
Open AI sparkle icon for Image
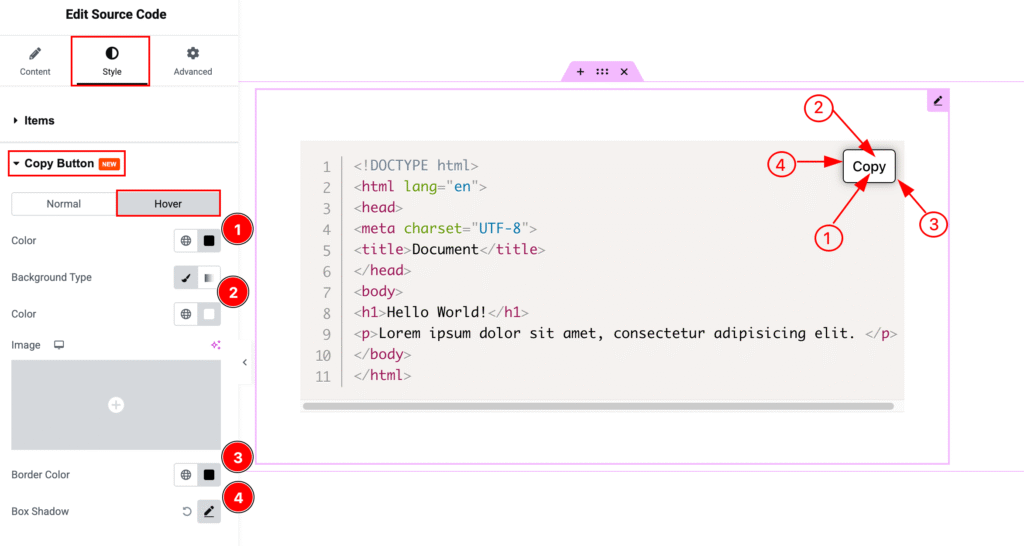pyautogui.click(x=216, y=345)
